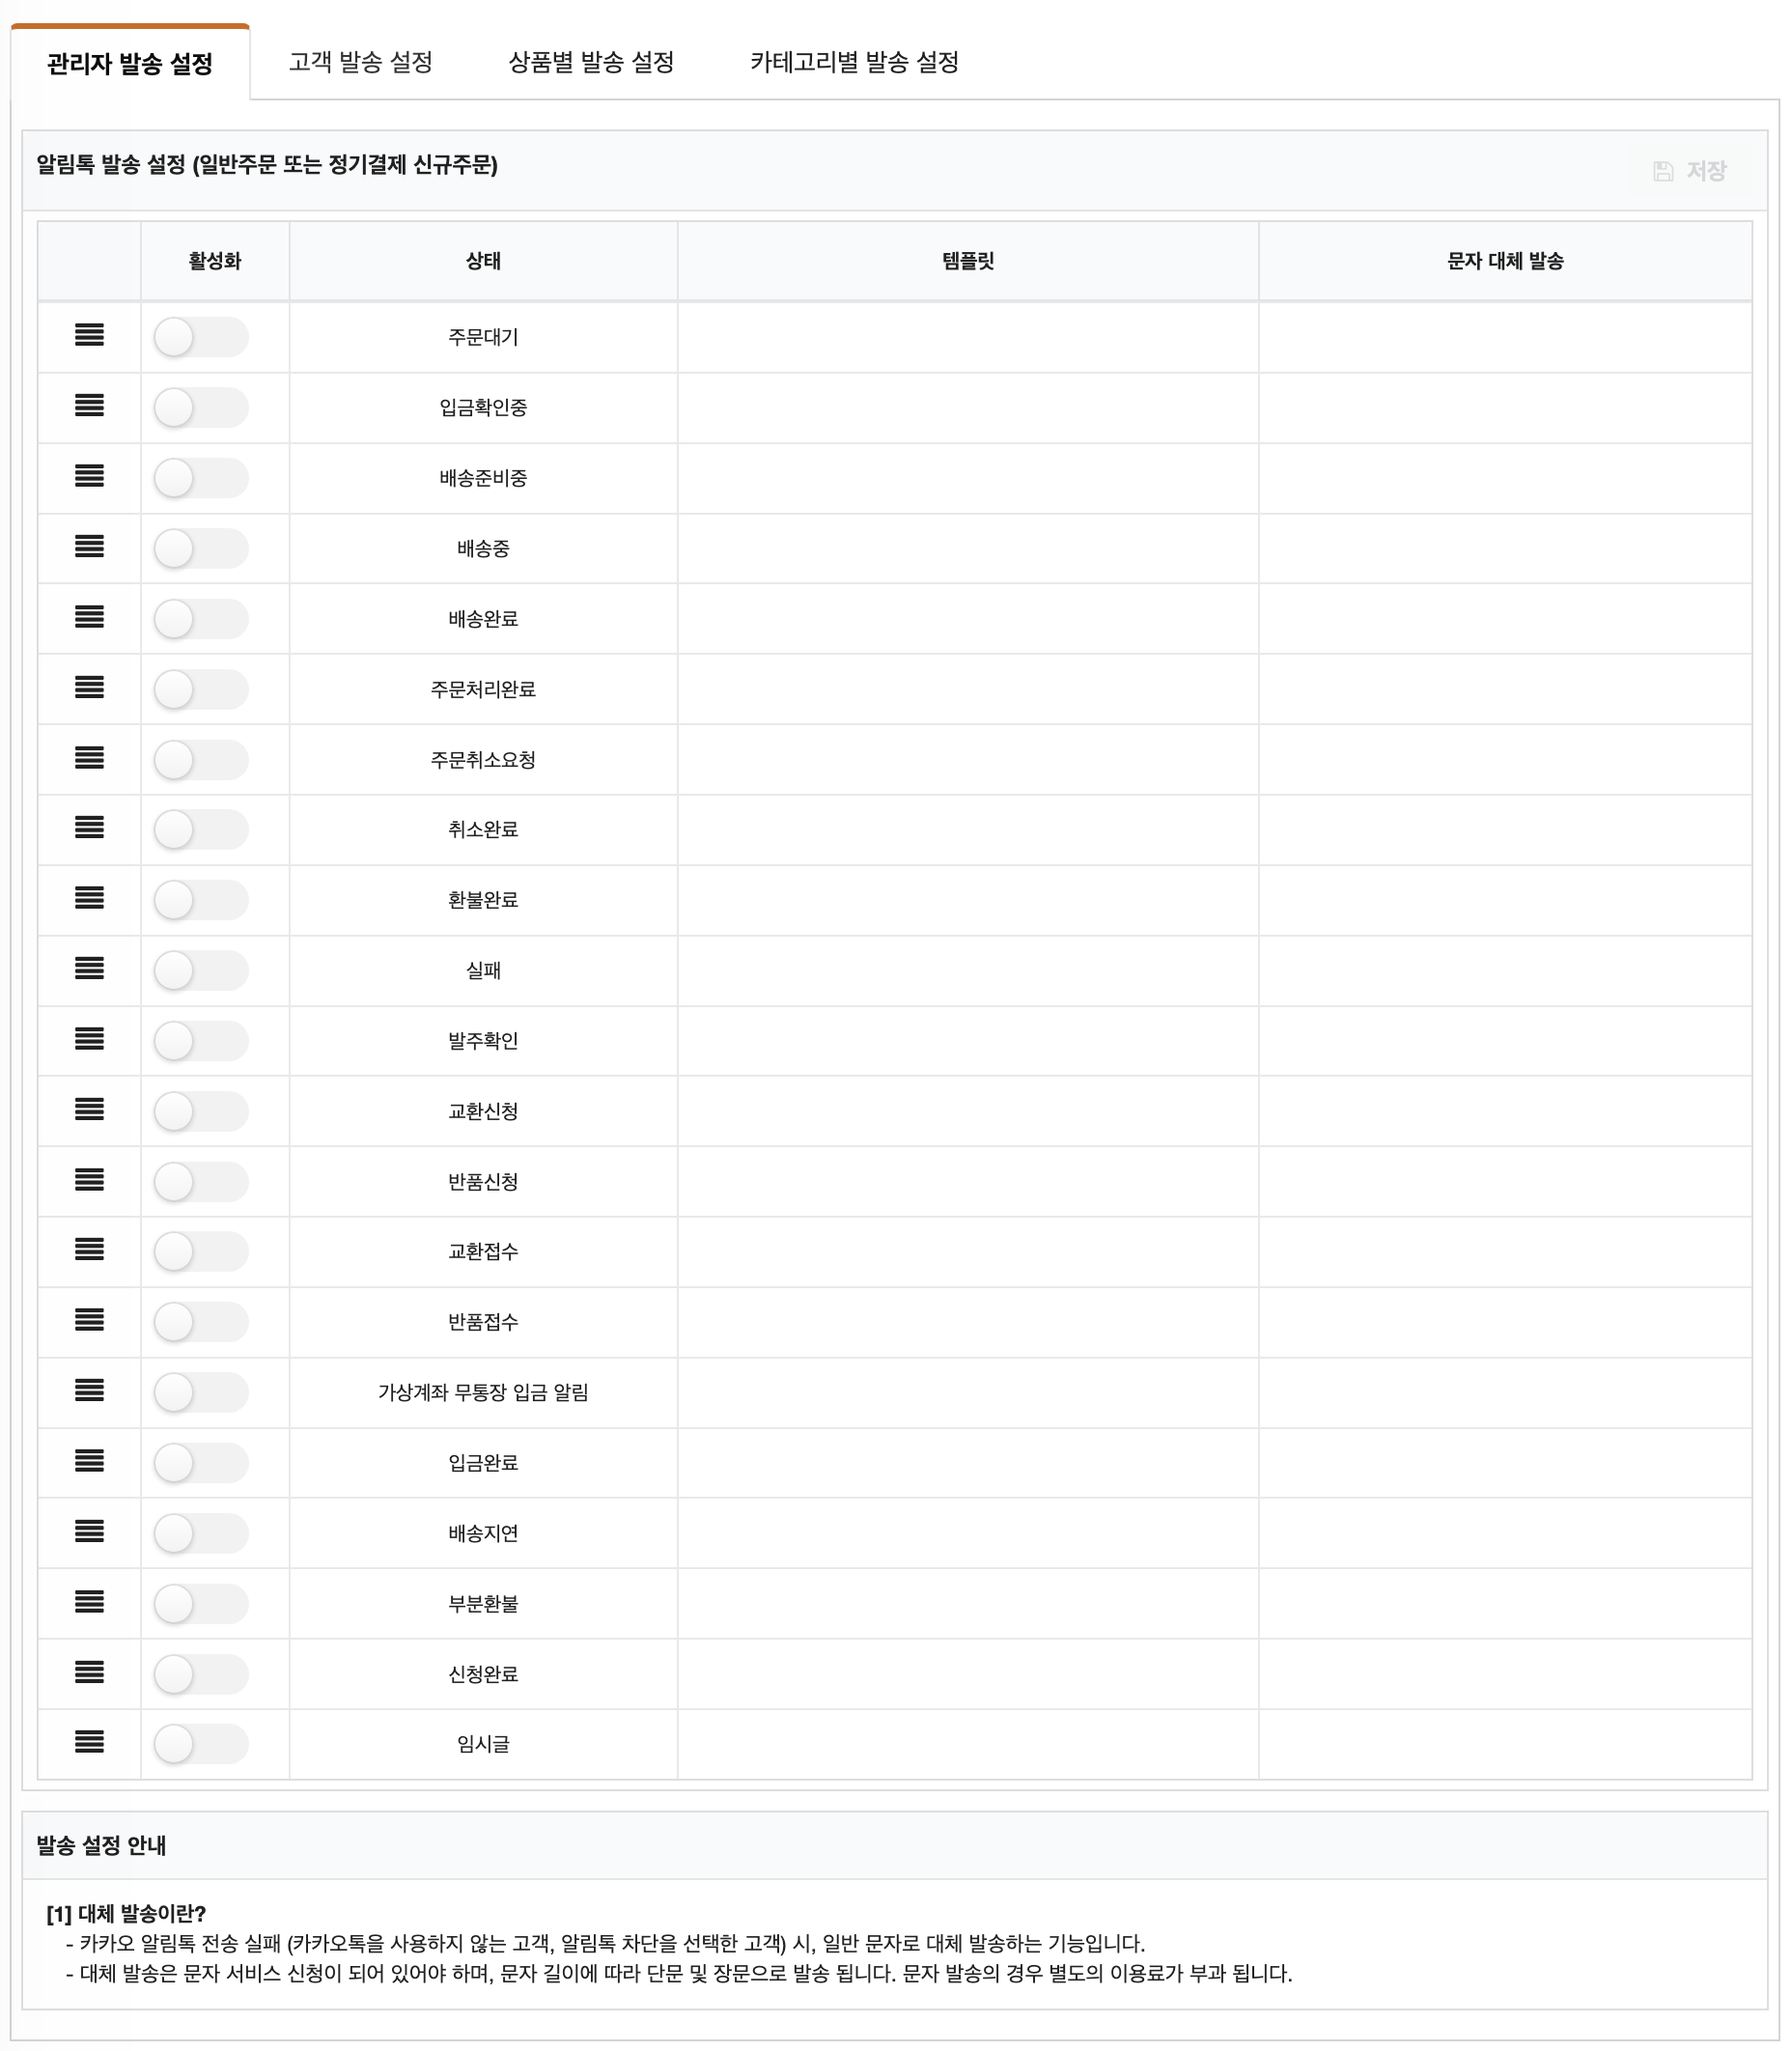Enable the 입금확인중 notification toggle
Screen dimensions: 1792x2051
coord(201,408)
